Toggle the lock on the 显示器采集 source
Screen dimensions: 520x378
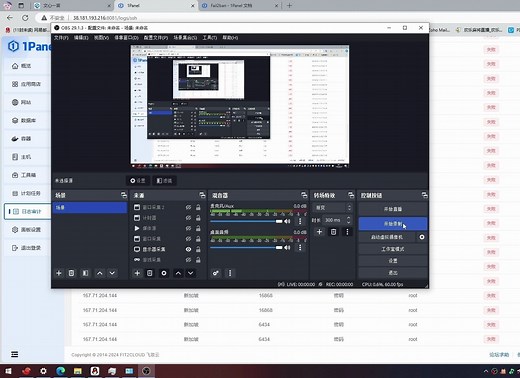click(198, 249)
